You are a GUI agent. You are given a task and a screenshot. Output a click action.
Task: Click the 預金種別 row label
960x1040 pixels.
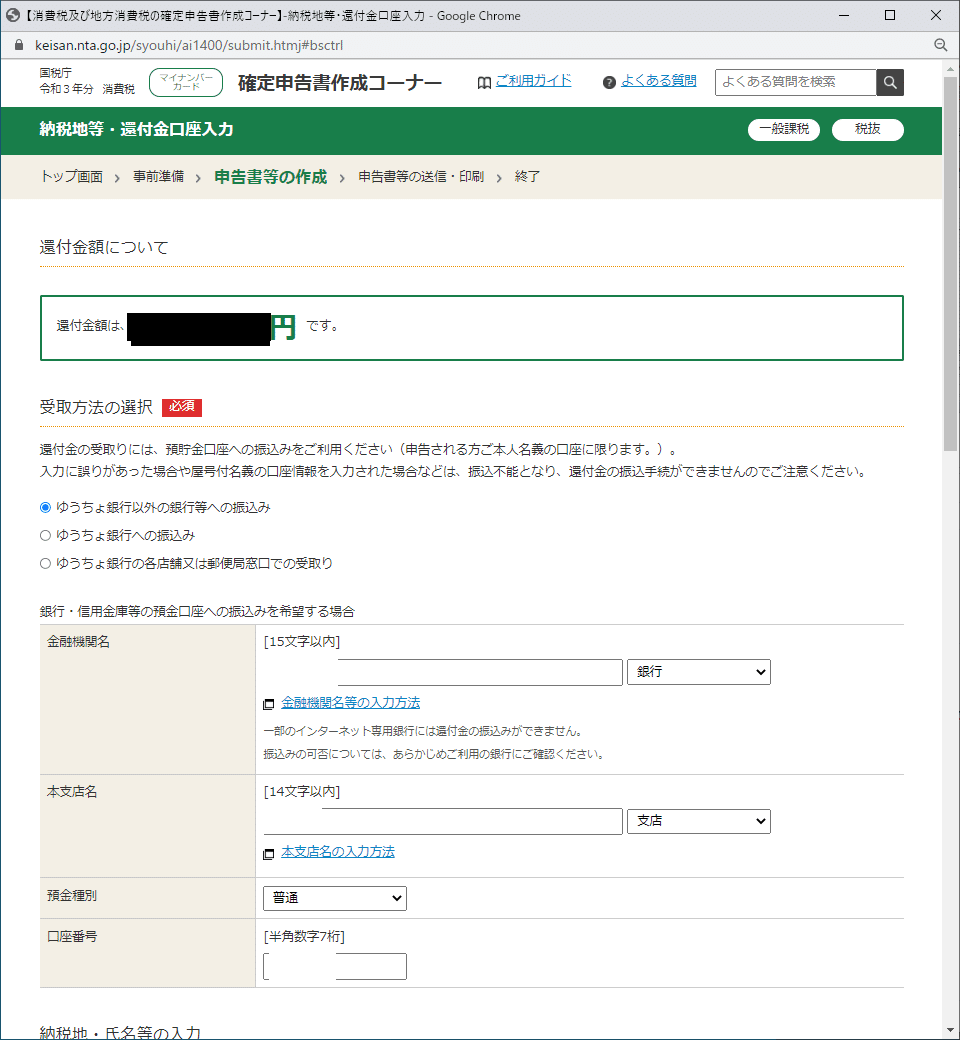pyautogui.click(x=72, y=895)
